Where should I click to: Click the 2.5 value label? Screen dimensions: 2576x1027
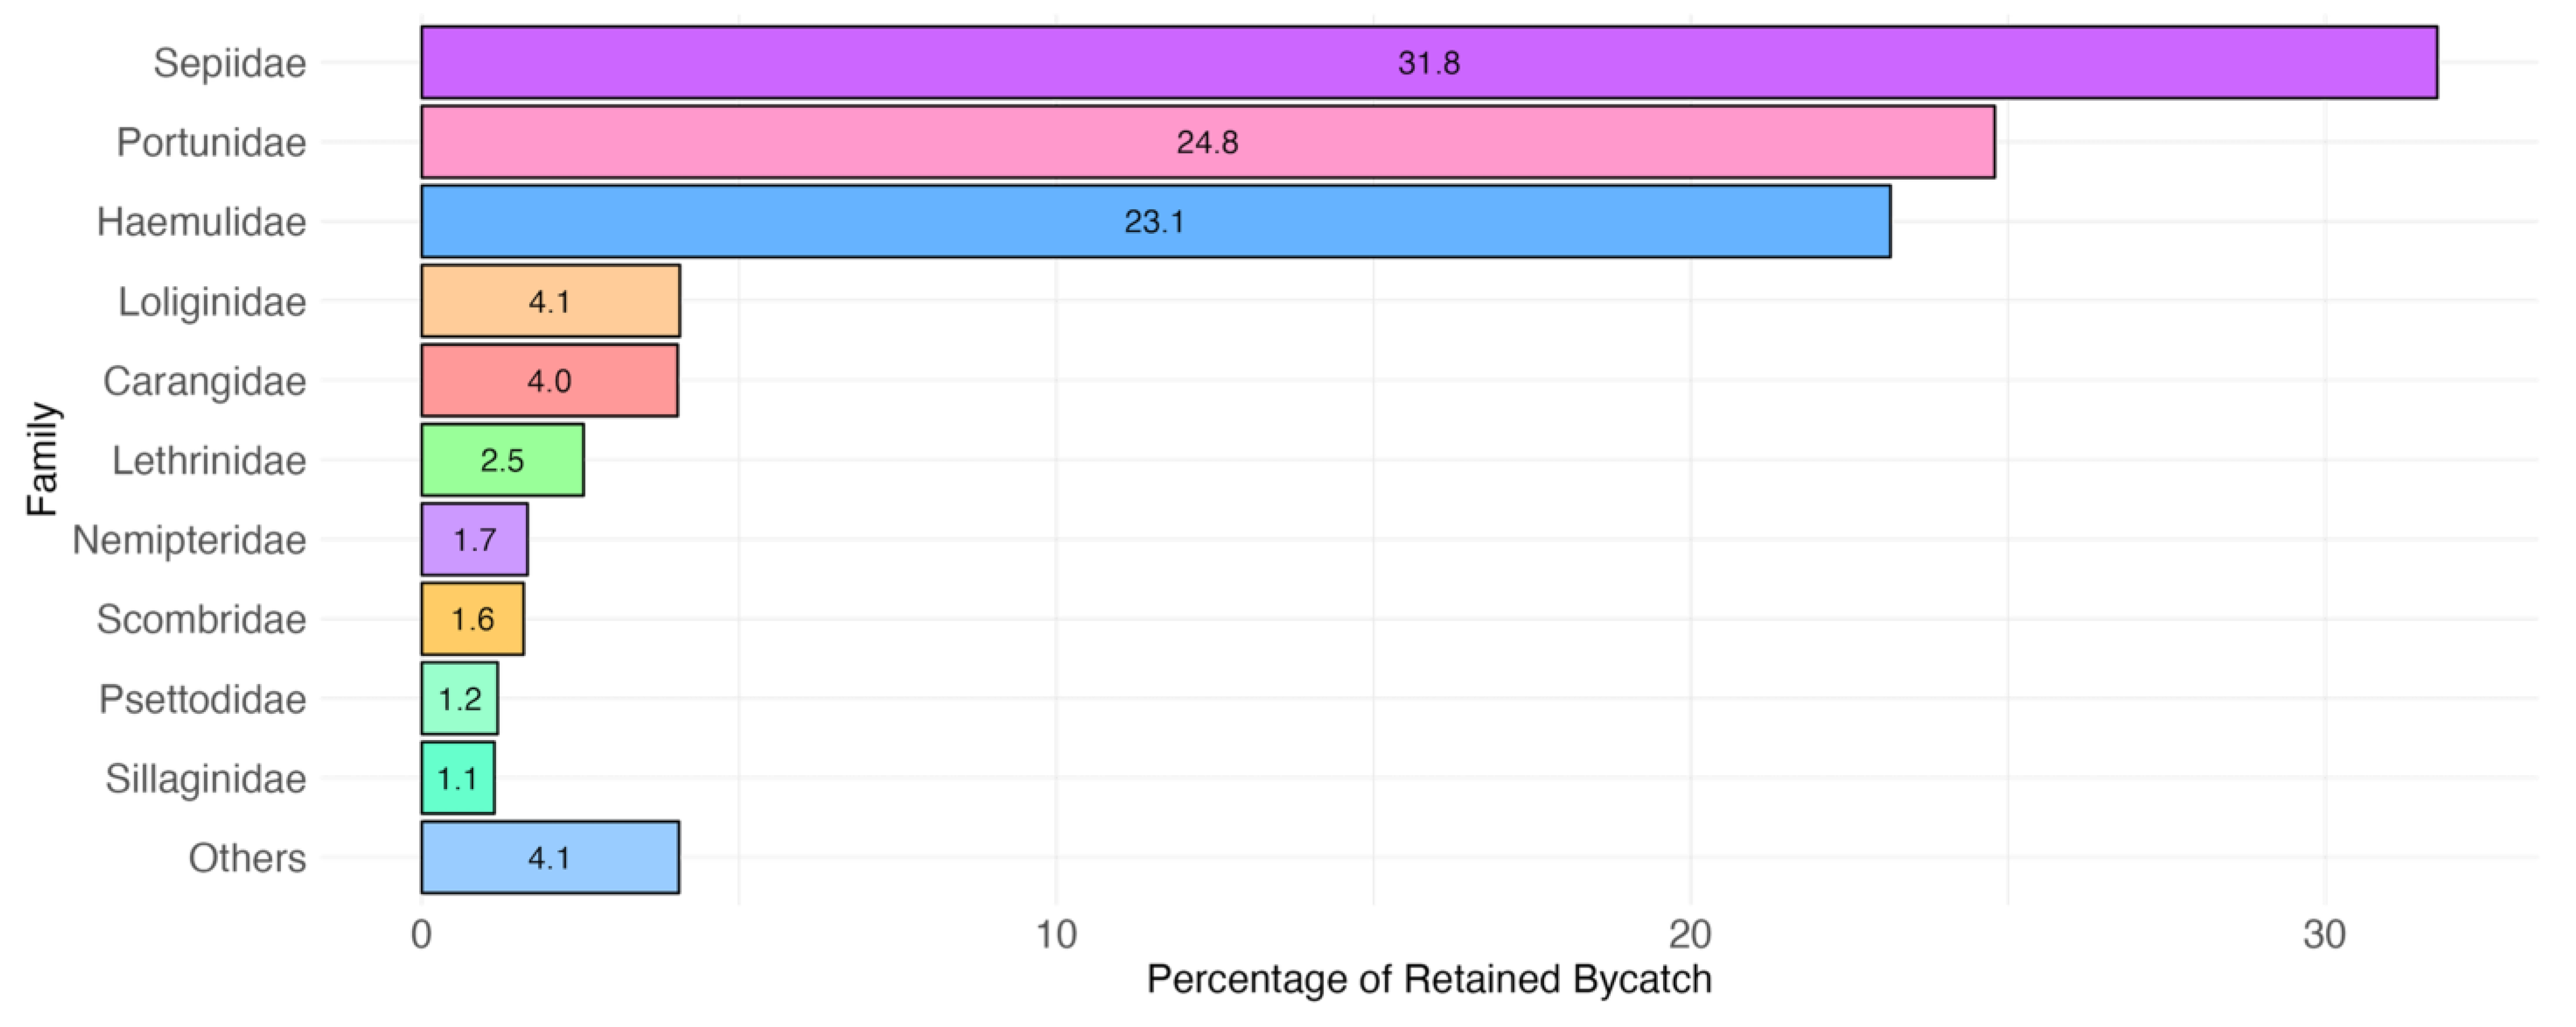501,460
